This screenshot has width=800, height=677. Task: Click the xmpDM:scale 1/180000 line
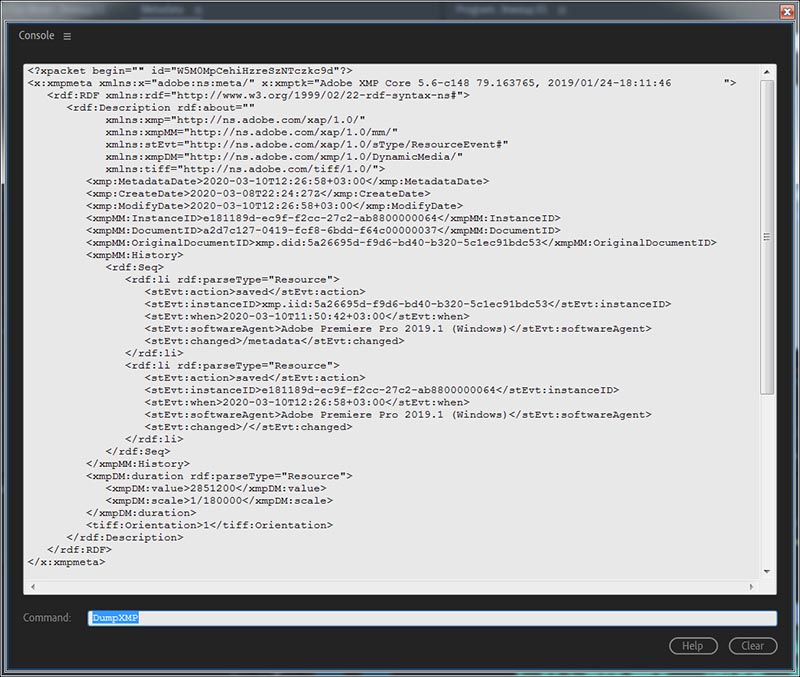coord(219,500)
